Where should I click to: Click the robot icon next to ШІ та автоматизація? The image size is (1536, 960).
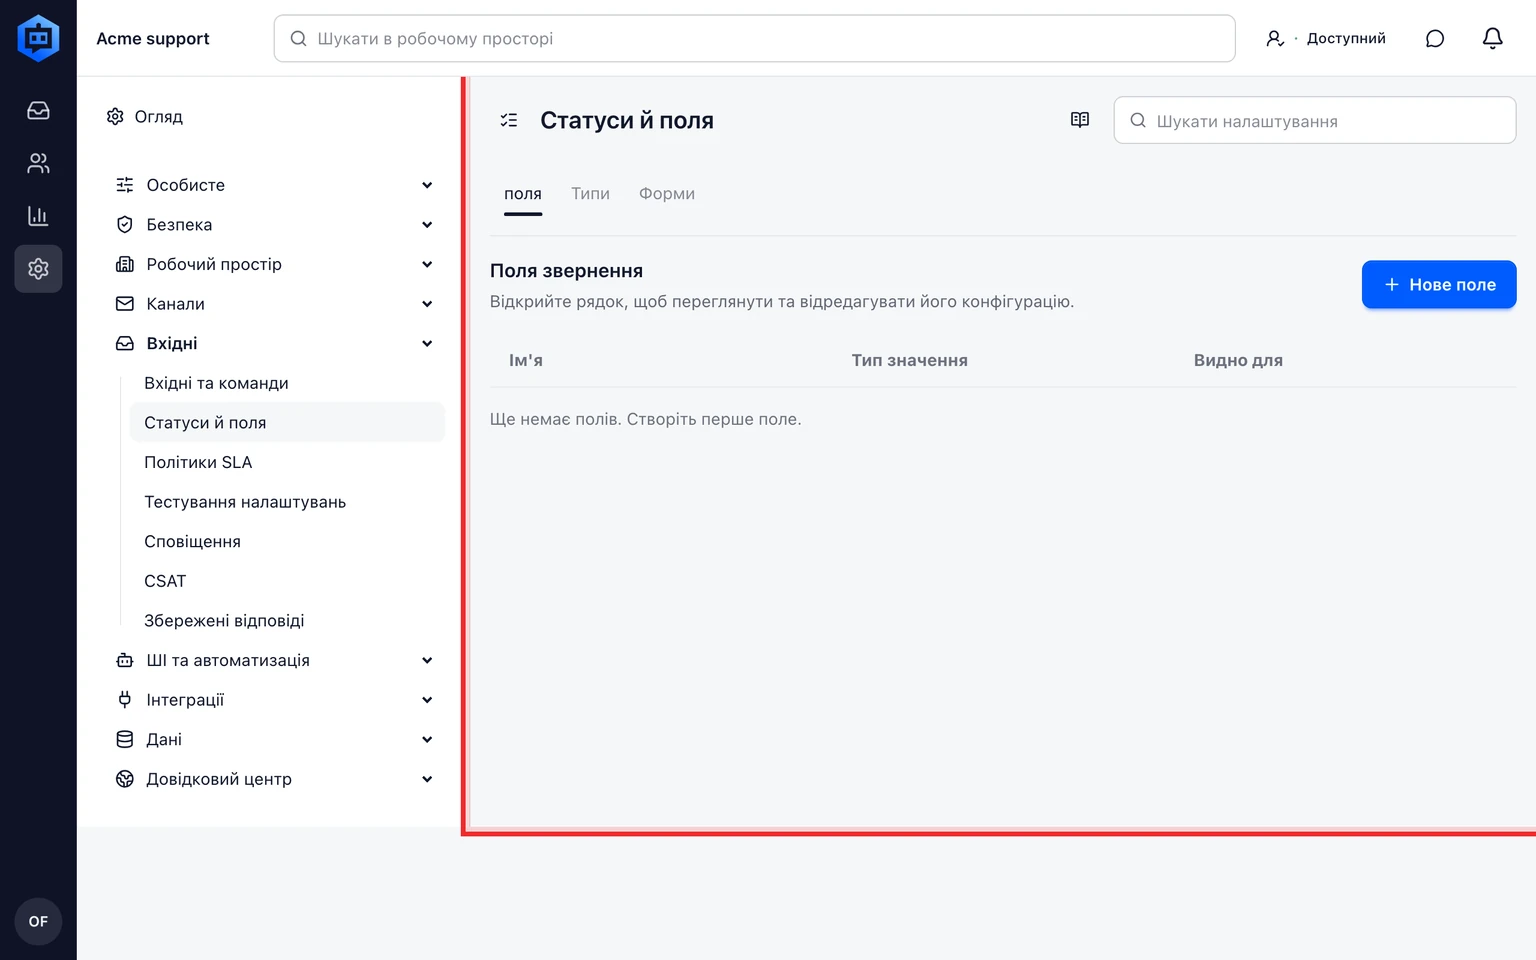pos(125,660)
